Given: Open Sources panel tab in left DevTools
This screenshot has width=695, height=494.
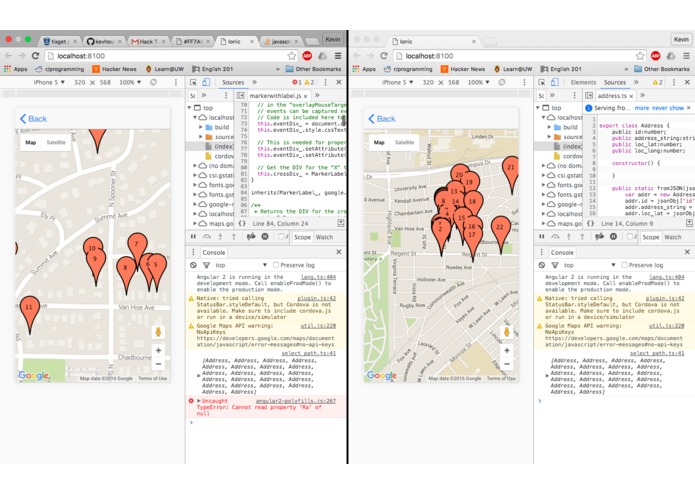Looking at the screenshot, I should [233, 82].
